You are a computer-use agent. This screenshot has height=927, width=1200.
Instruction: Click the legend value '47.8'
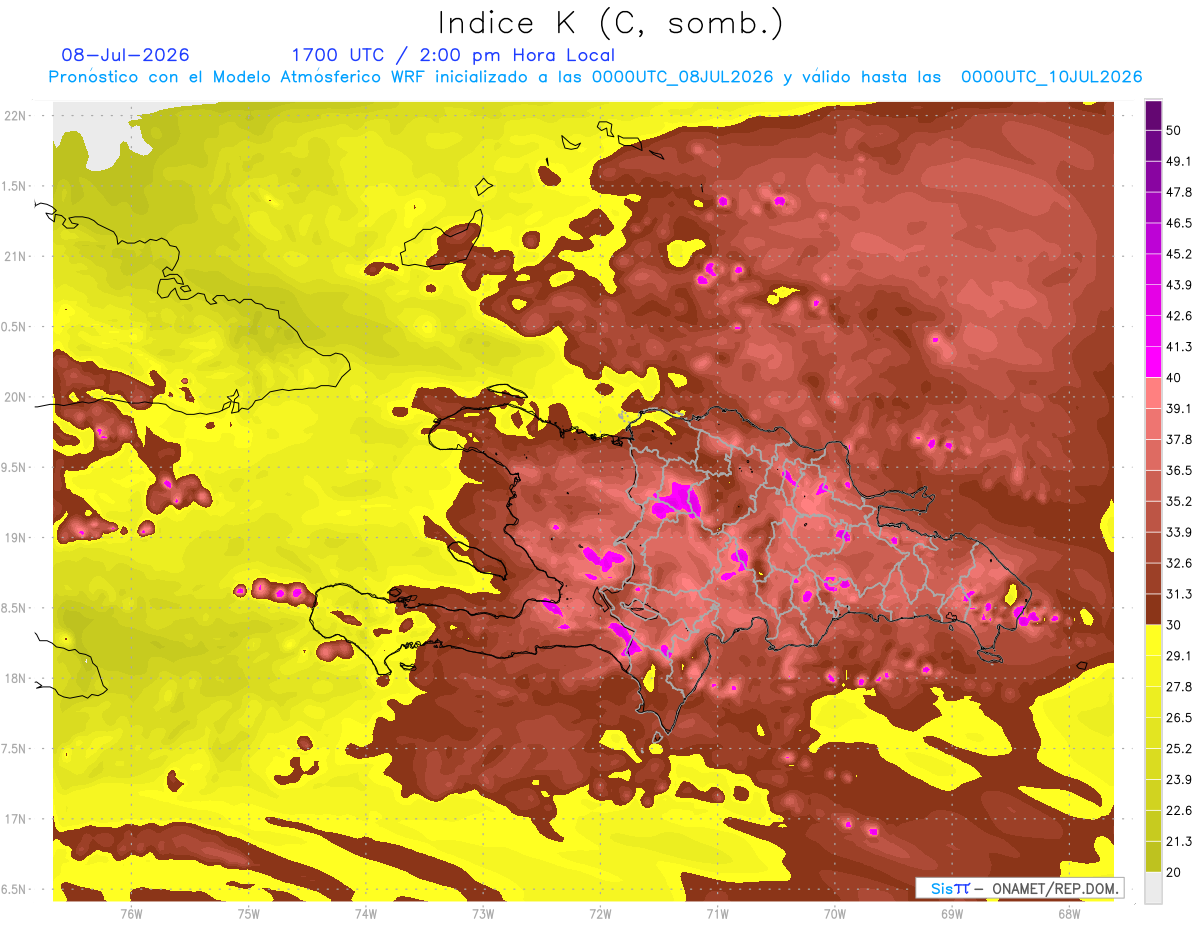1178,192
